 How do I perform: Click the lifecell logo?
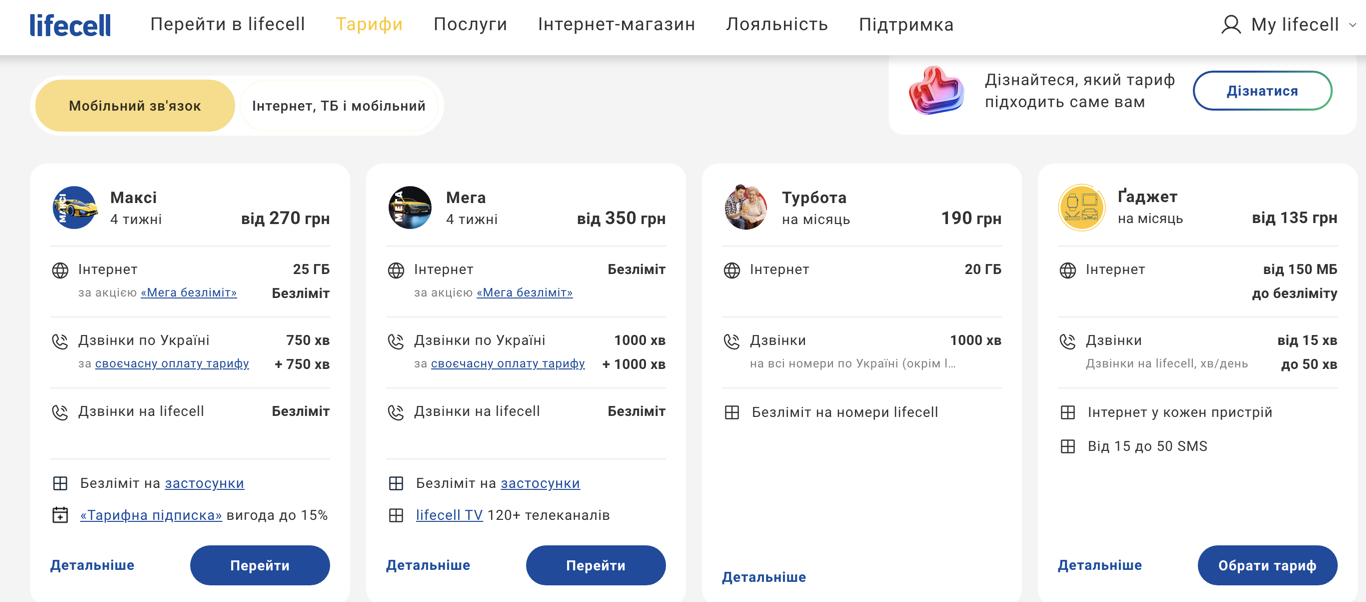[70, 25]
